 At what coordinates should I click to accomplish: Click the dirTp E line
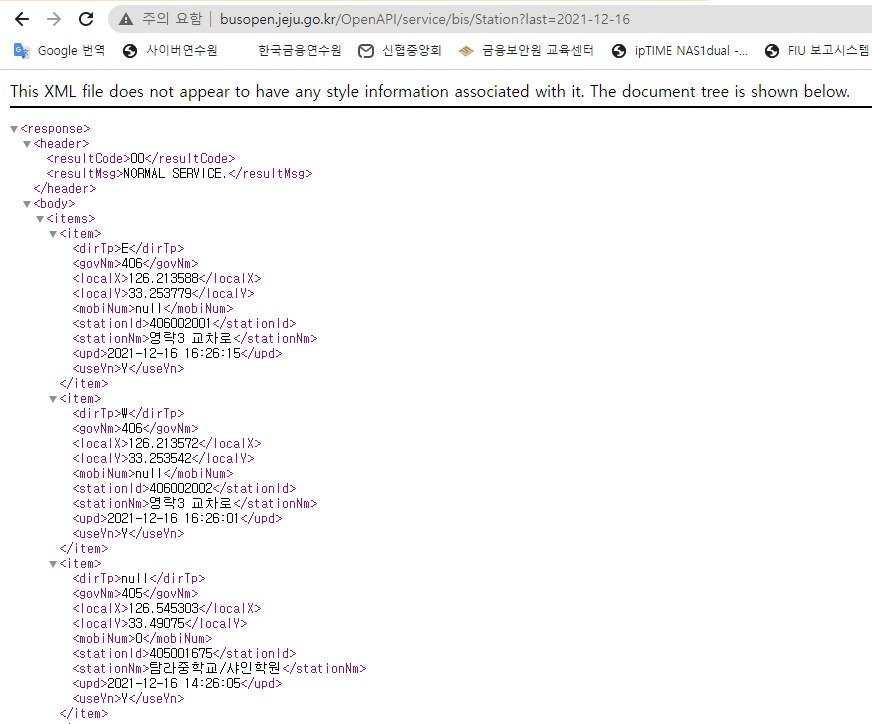[x=128, y=249]
